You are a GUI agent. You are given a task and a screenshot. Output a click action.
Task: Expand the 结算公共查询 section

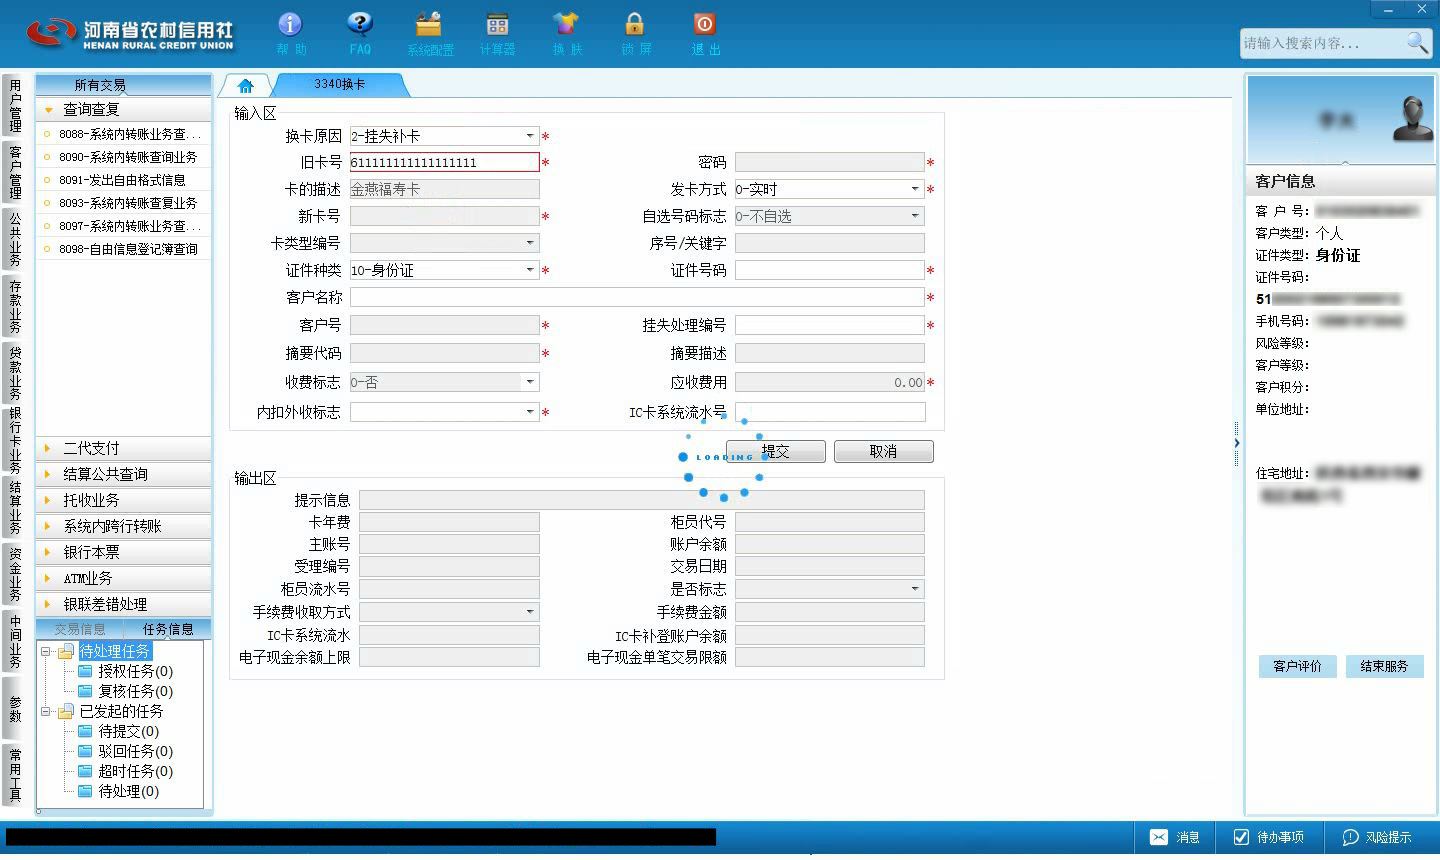coord(124,474)
